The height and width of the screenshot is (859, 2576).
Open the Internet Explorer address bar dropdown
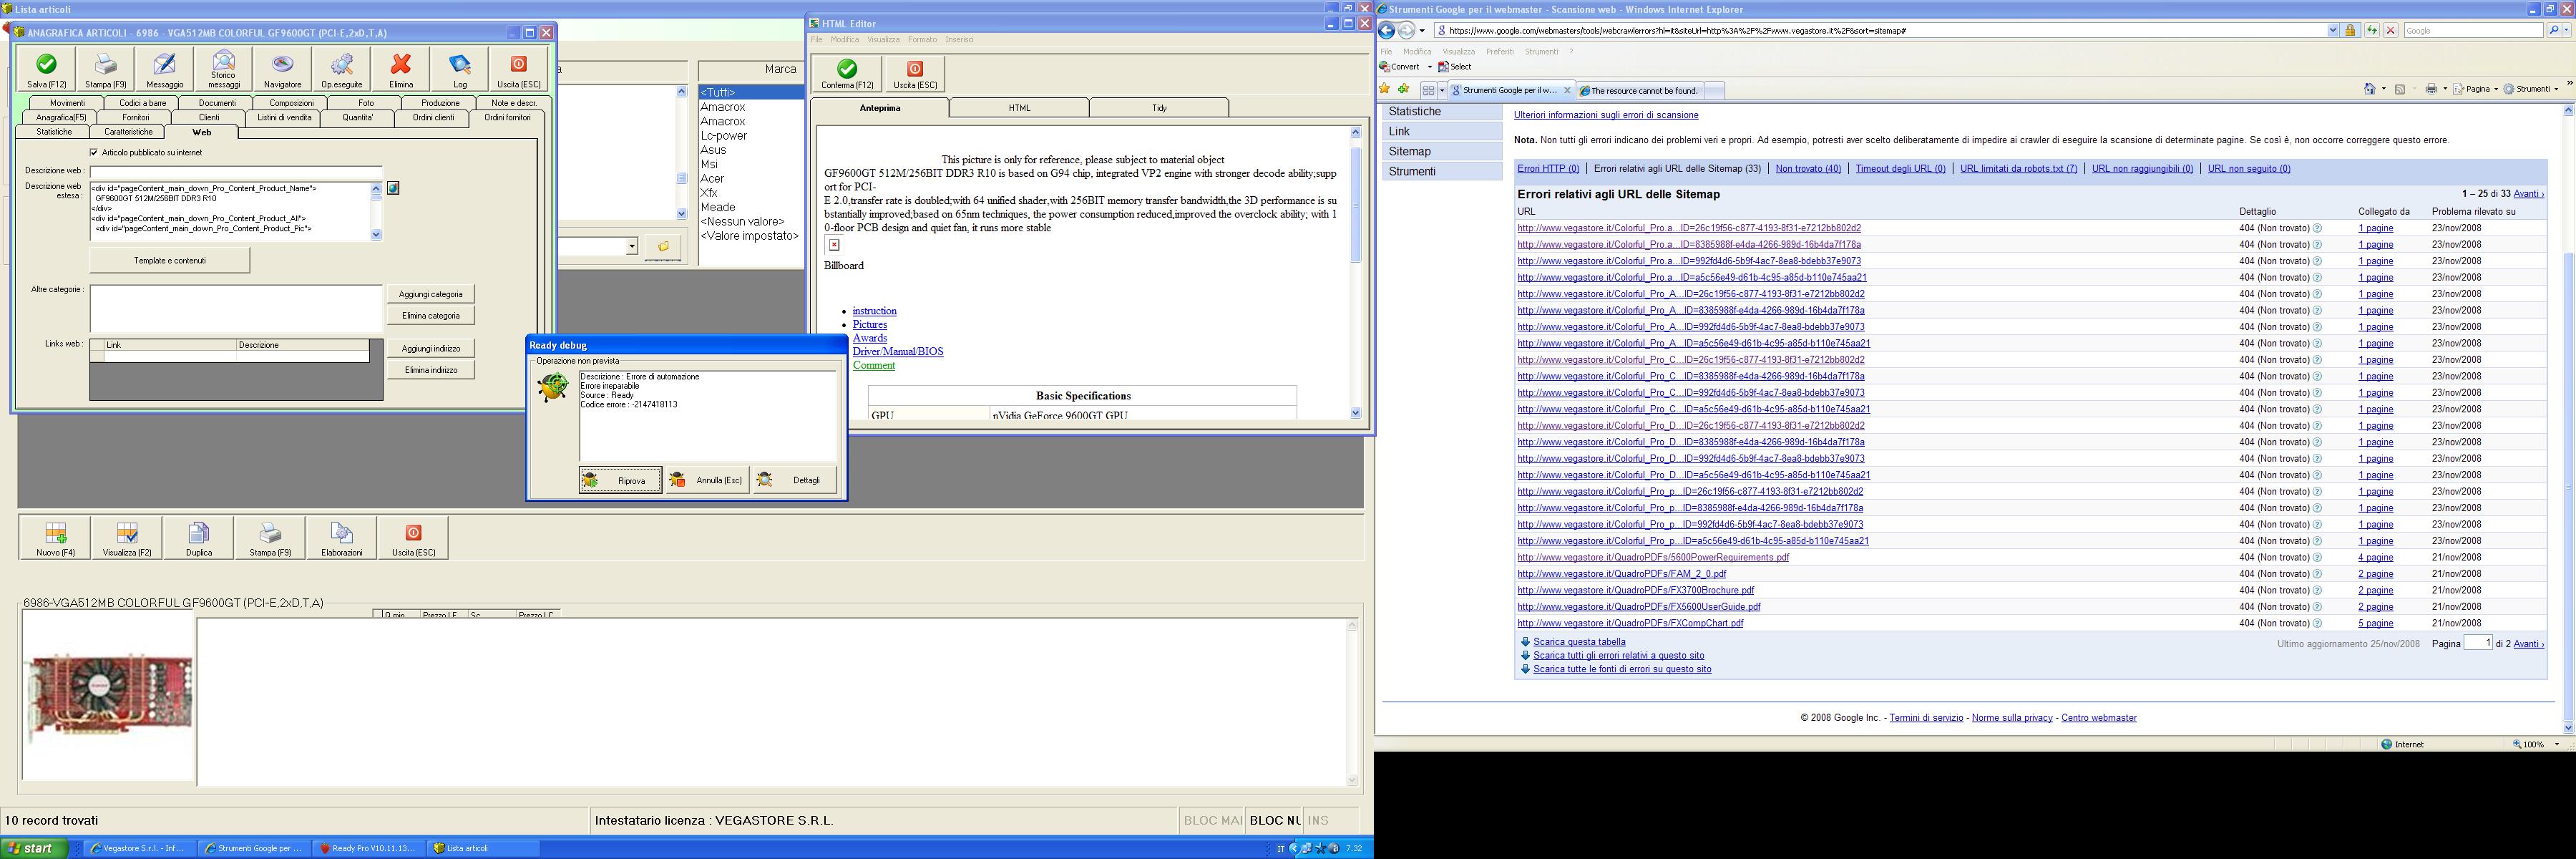tap(2333, 31)
